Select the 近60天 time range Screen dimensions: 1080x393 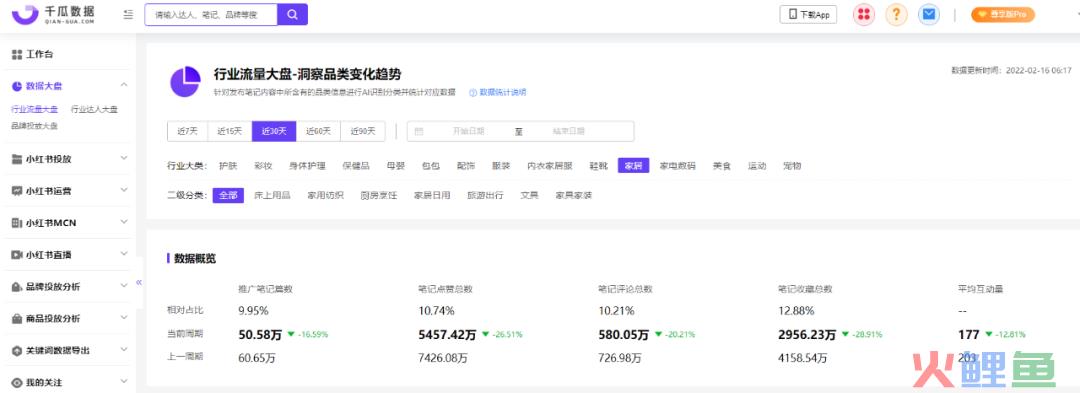coord(318,131)
